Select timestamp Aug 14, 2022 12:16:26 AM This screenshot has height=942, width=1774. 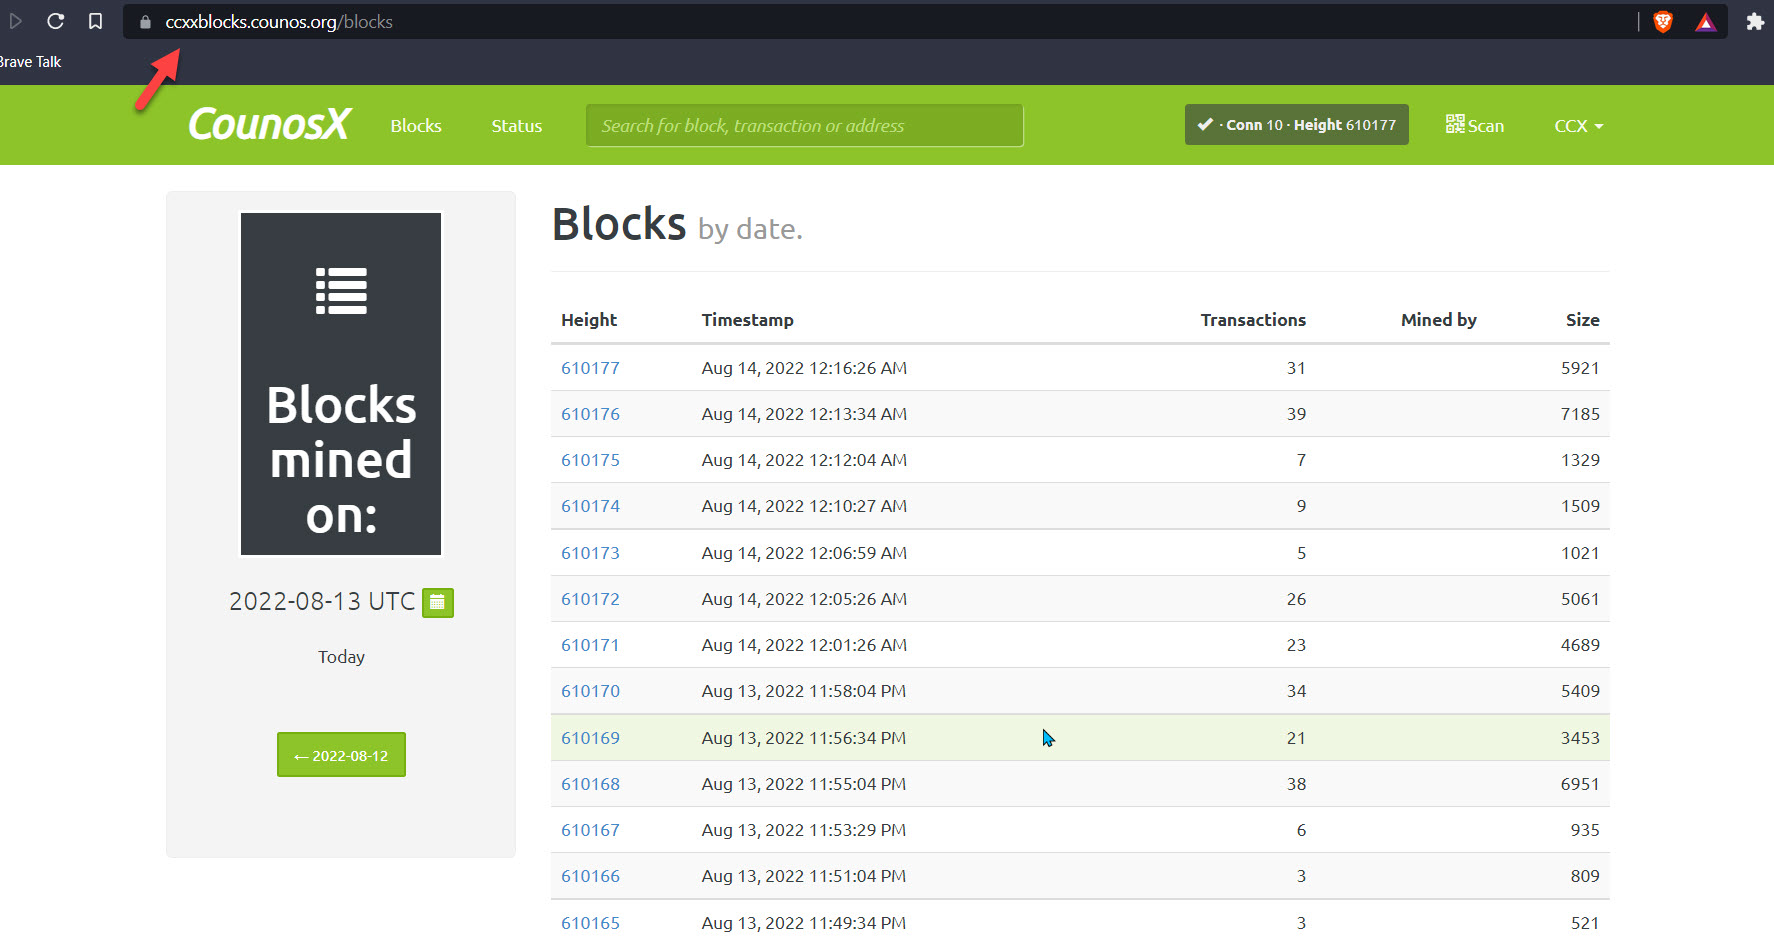tap(804, 368)
